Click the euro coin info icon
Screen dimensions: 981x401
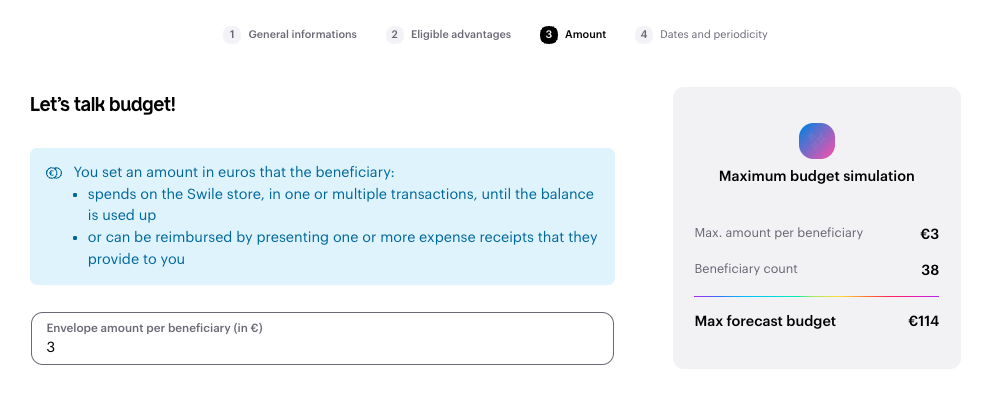click(x=54, y=173)
